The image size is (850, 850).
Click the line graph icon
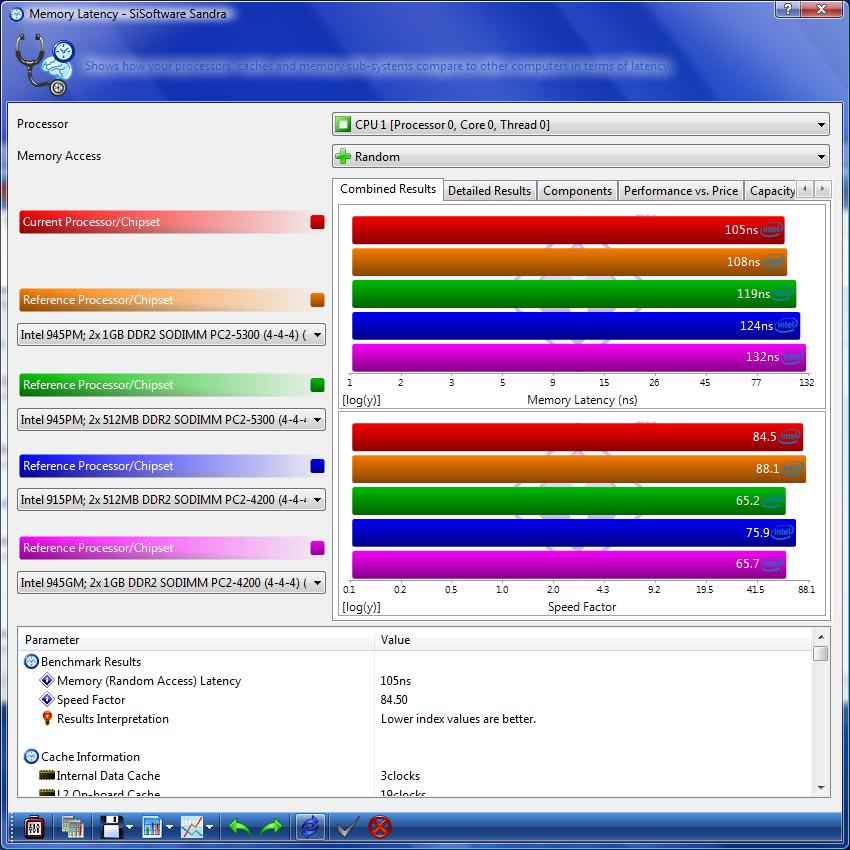[192, 827]
